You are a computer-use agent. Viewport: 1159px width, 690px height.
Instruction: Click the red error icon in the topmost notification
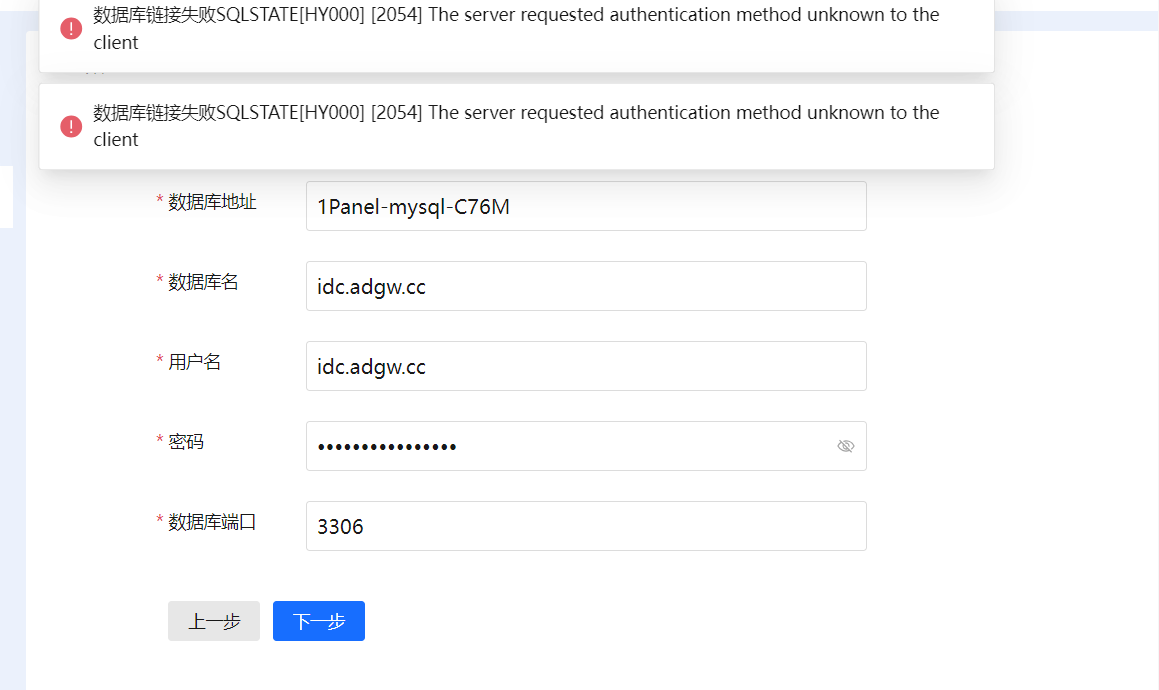[x=71, y=29]
